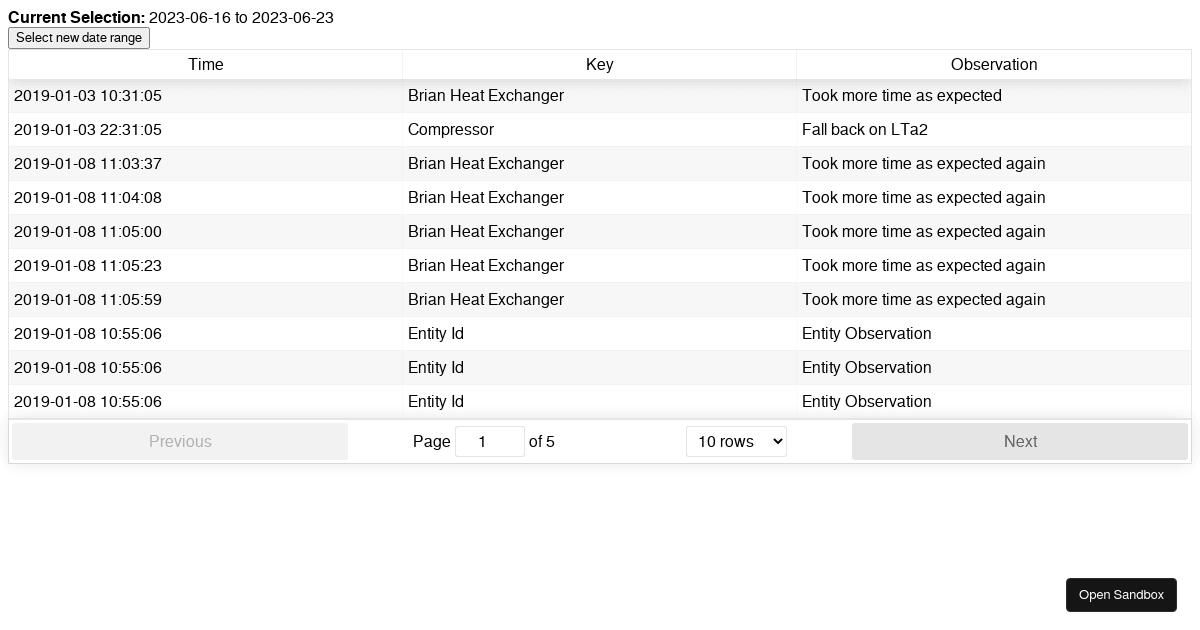Sort by the Observation column header

994,64
